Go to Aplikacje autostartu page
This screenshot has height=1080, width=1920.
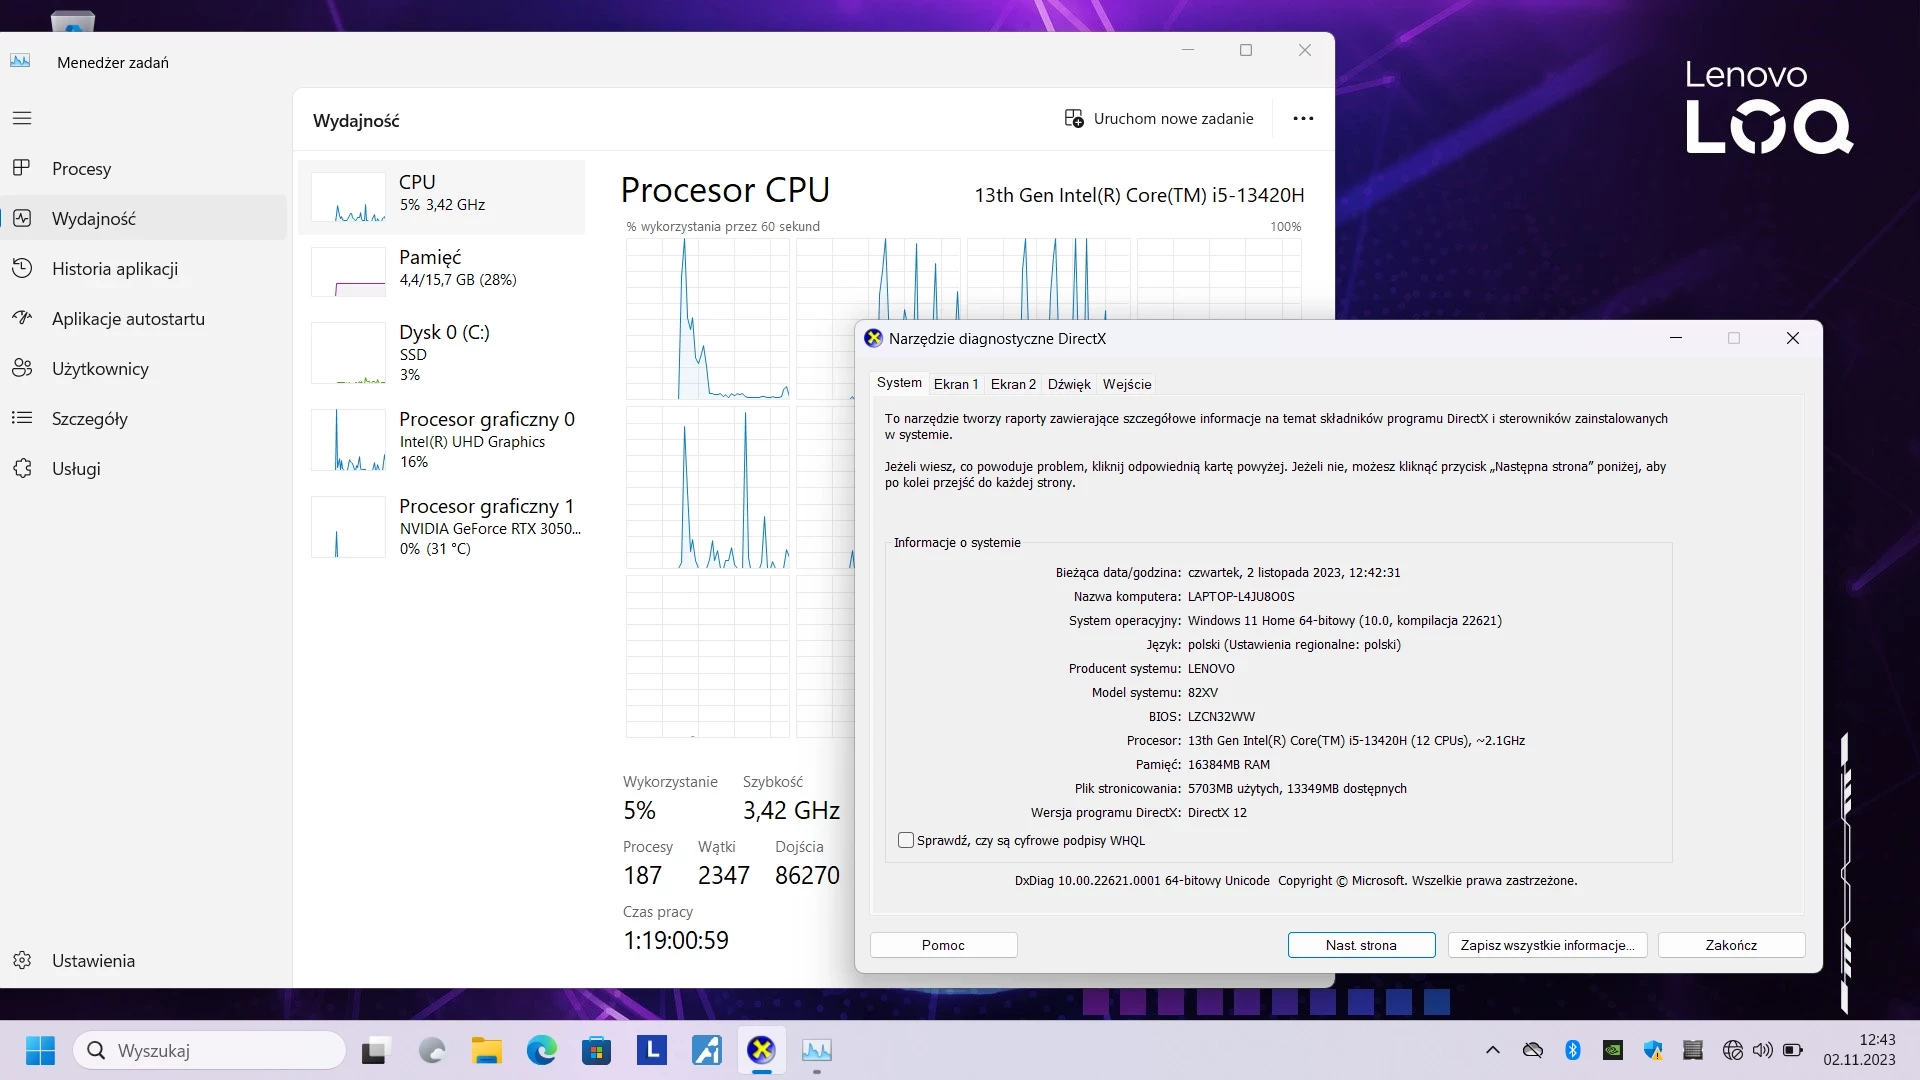click(x=143, y=318)
